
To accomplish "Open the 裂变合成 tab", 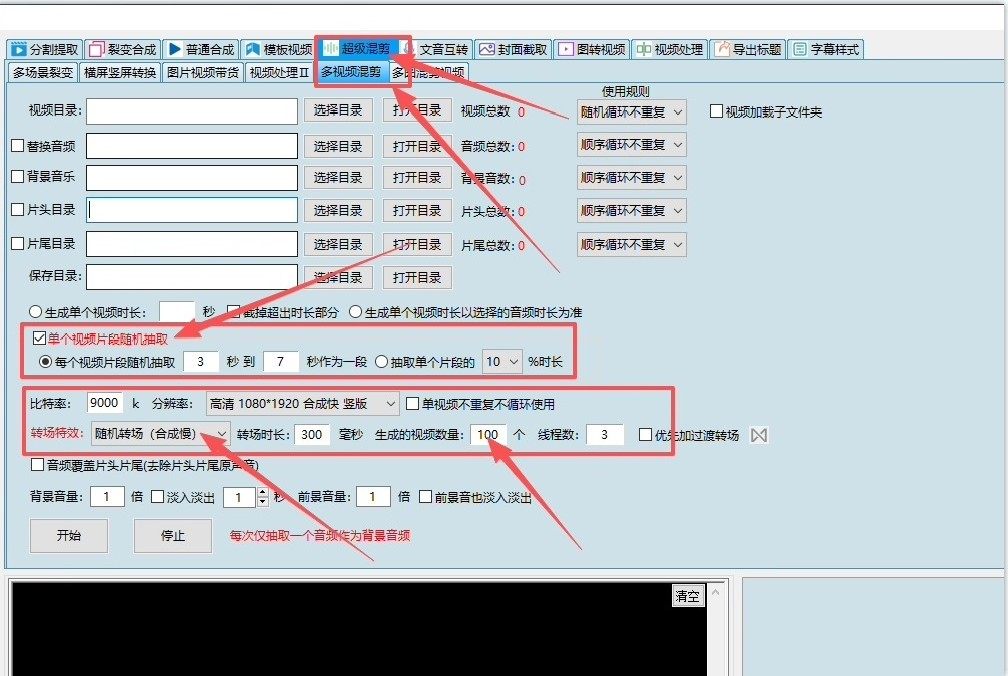I will (x=123, y=49).
